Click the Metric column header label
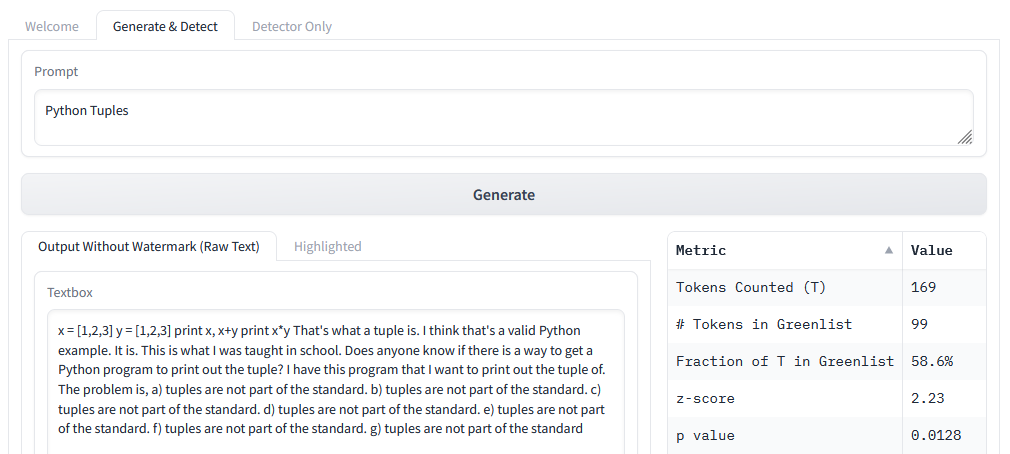This screenshot has height=454, width=1010. (x=701, y=251)
